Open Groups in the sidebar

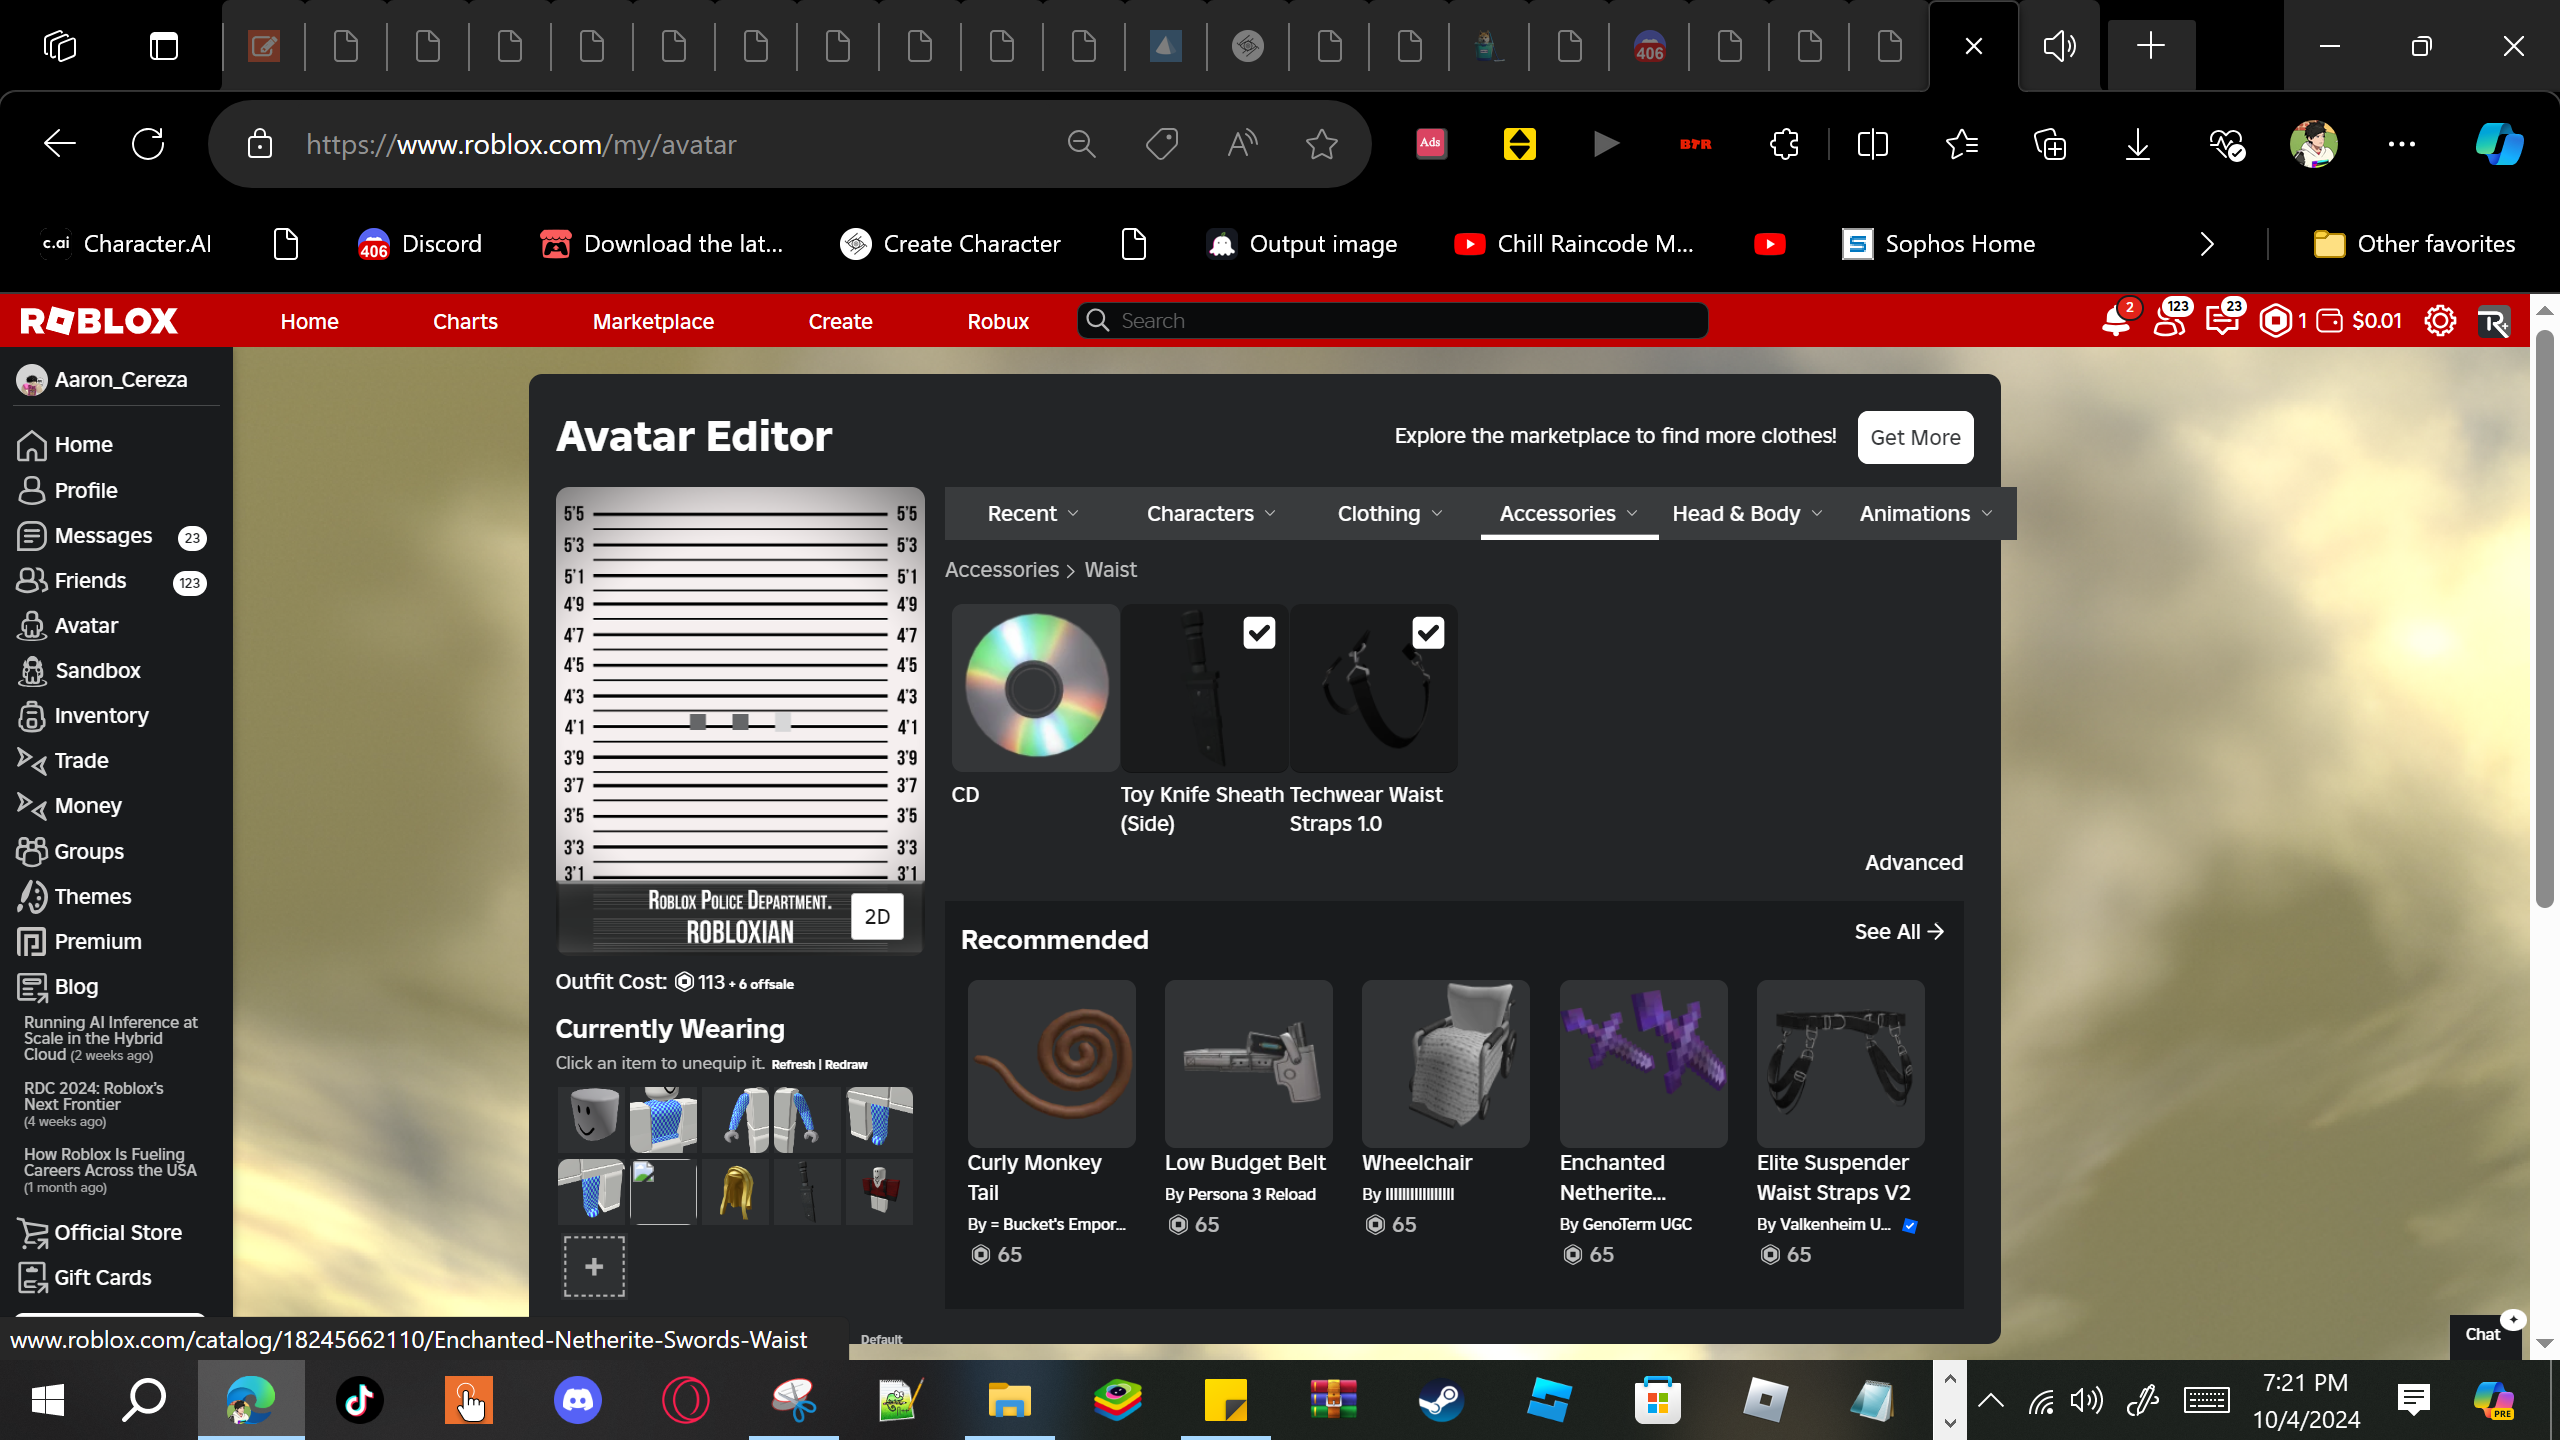(x=89, y=851)
